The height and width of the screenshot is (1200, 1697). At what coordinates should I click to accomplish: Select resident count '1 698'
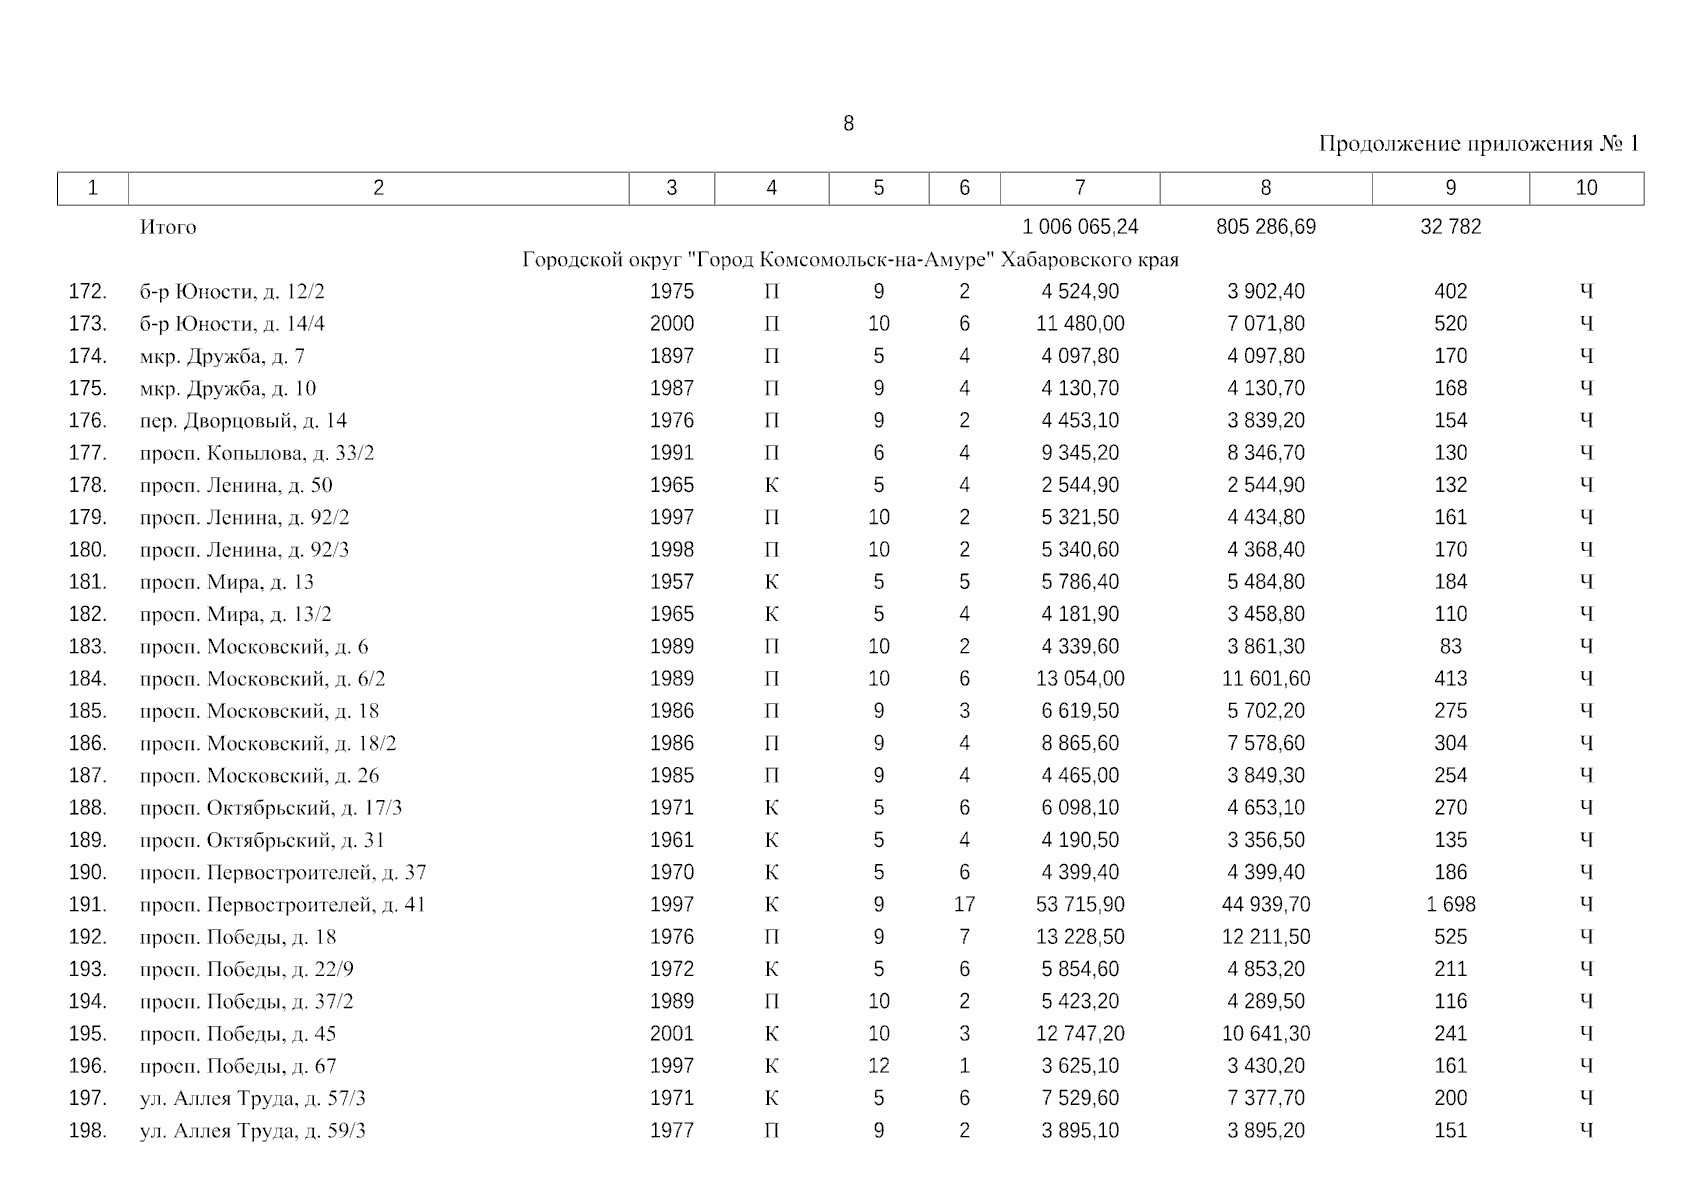click(1450, 905)
